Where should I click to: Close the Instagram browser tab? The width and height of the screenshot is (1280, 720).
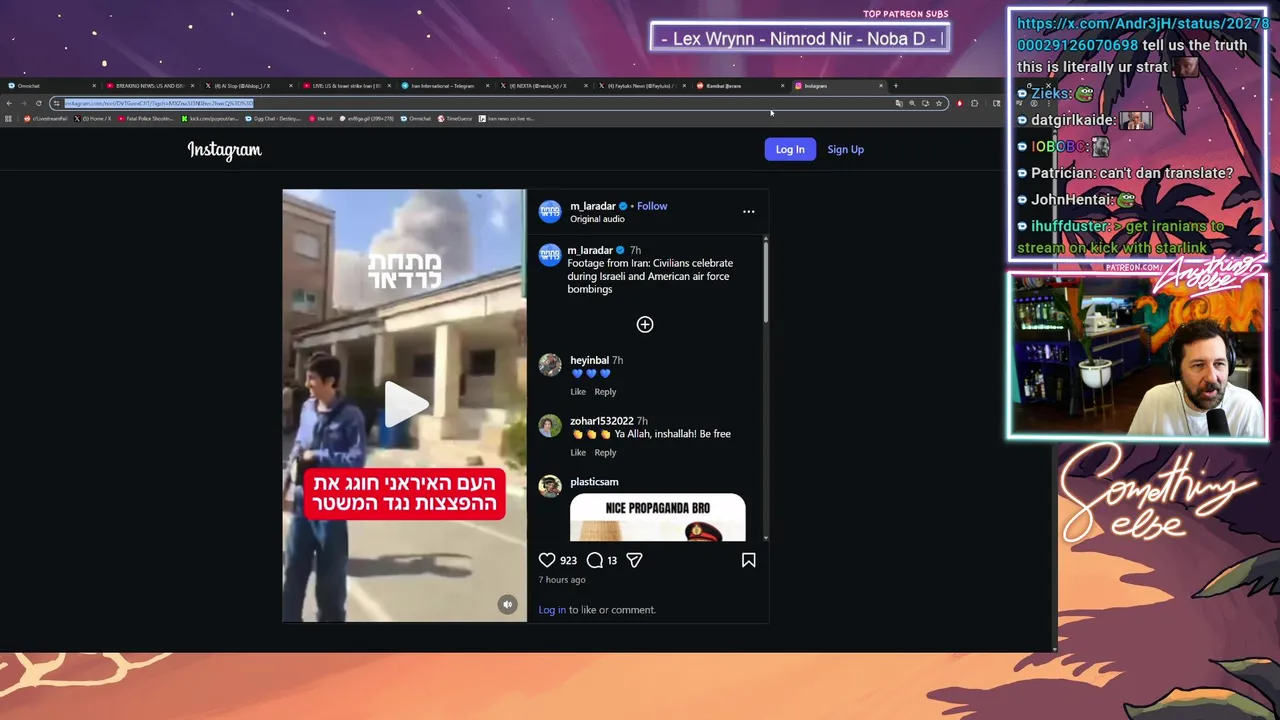[x=881, y=86]
